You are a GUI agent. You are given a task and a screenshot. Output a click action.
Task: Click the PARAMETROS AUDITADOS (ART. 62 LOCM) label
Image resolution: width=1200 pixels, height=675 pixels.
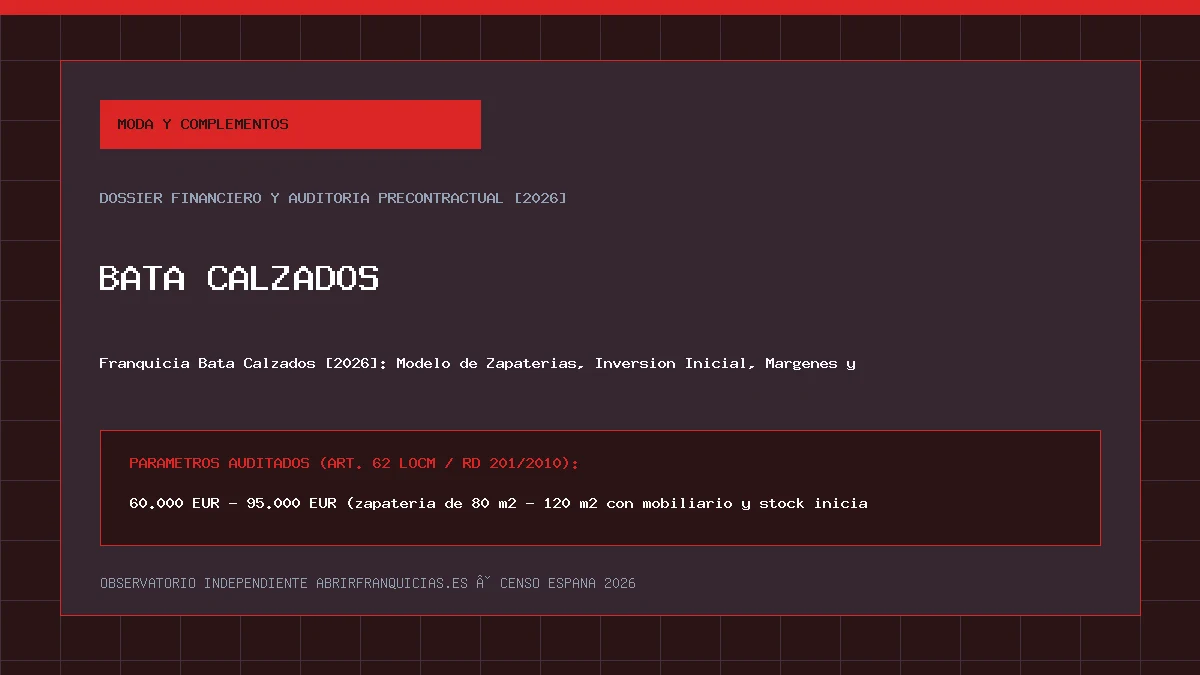point(354,463)
